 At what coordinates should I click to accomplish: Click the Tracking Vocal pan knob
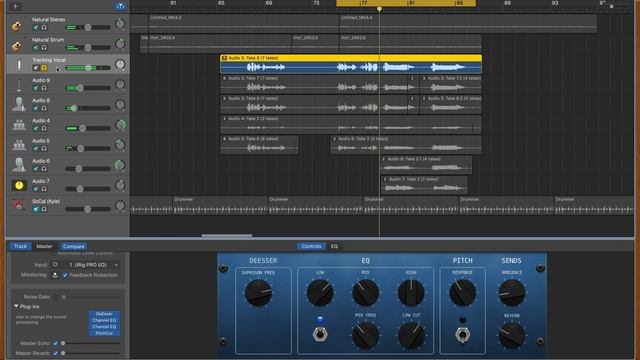(x=120, y=64)
